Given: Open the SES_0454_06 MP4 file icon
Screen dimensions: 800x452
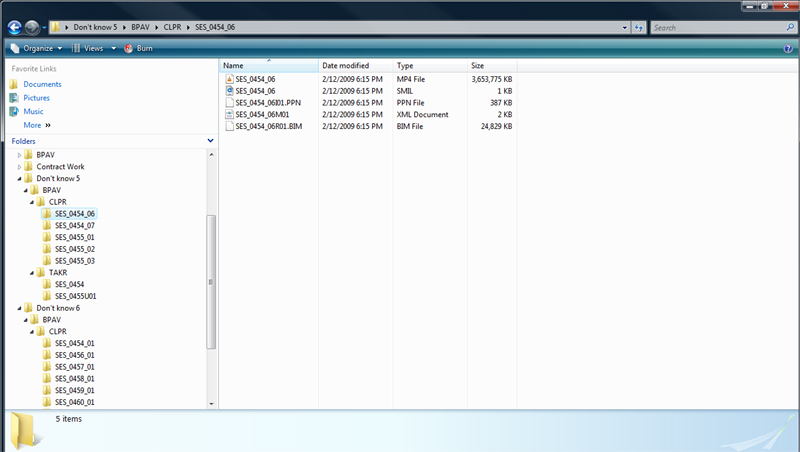Looking at the screenshot, I should tap(229, 79).
